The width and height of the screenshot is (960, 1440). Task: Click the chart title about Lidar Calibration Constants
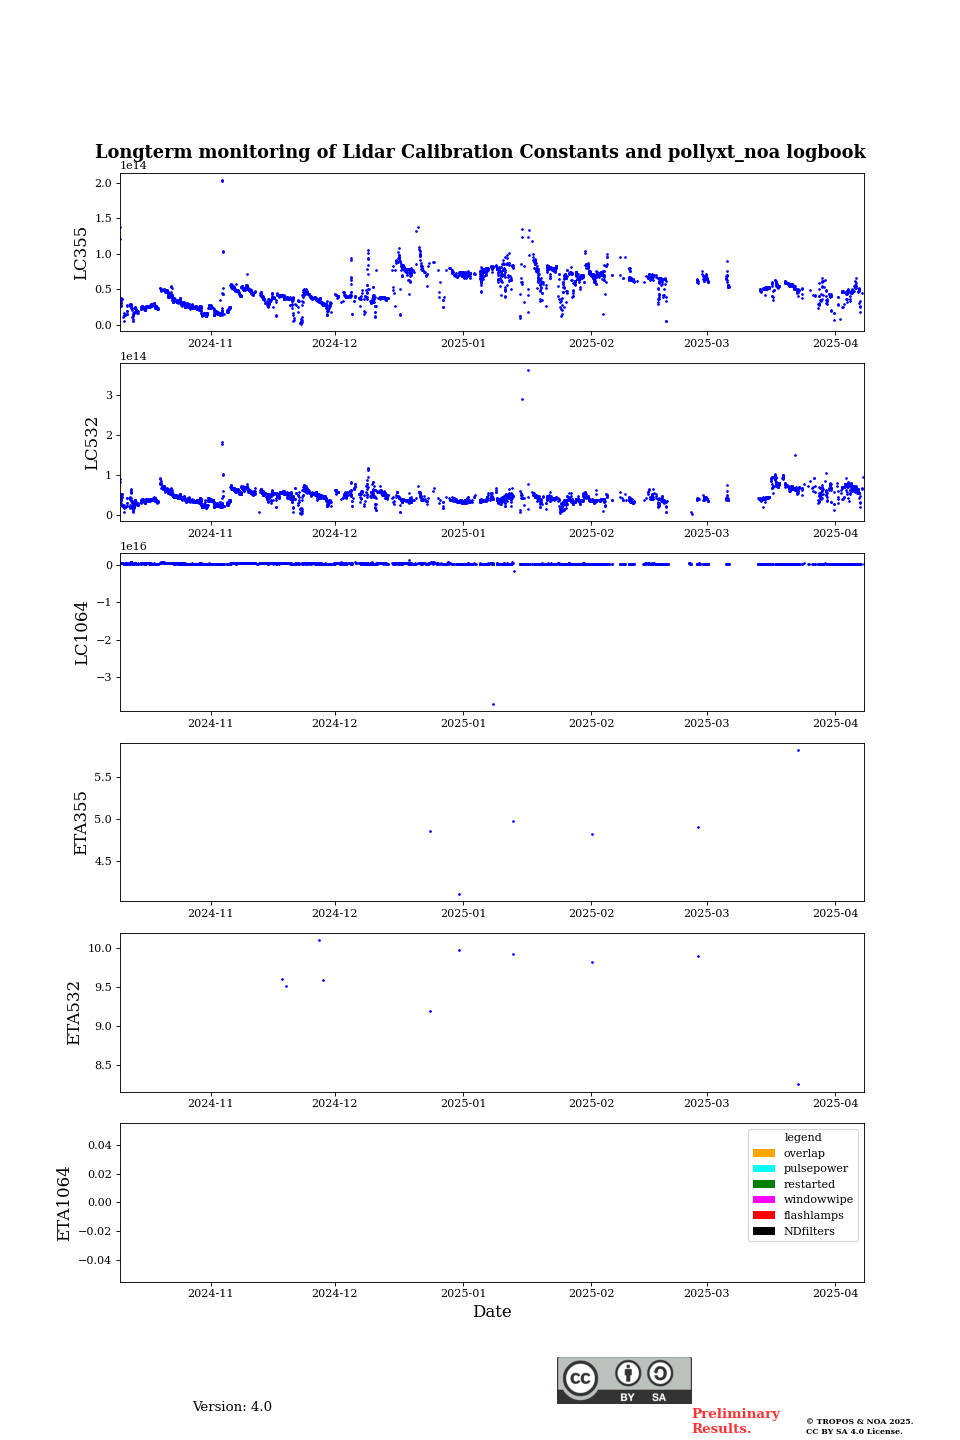[480, 152]
